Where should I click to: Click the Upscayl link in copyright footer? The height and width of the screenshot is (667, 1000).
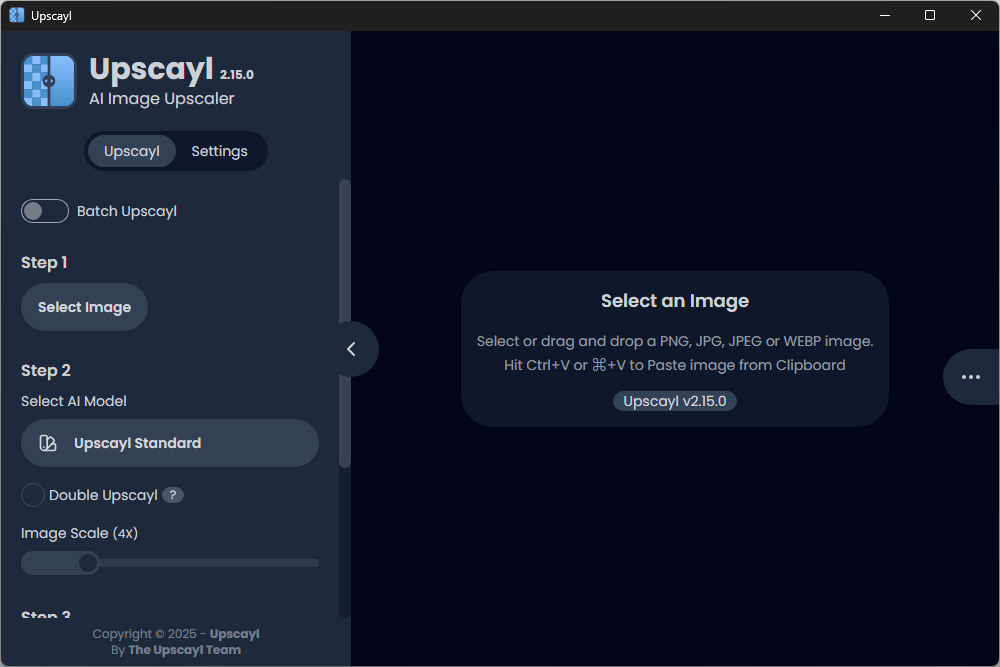[235, 634]
